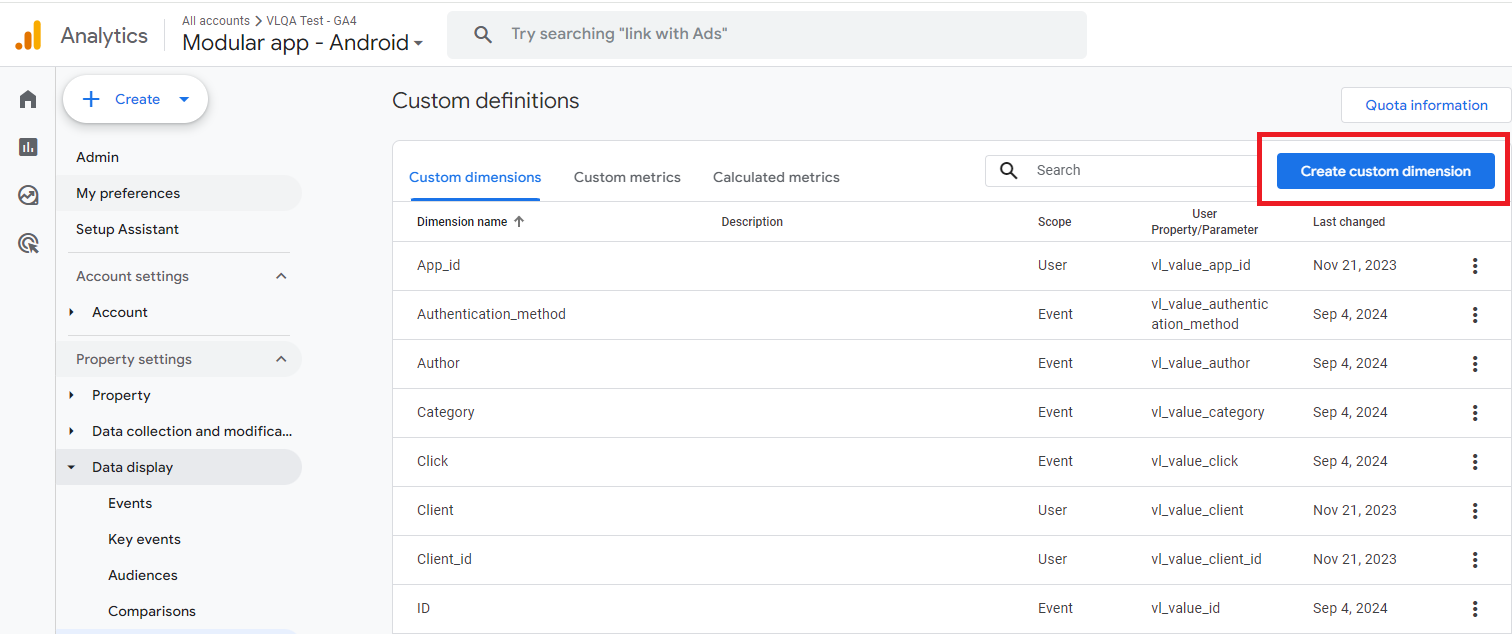1512x634 pixels.
Task: Click the custom dimensions Search field
Action: pos(1123,170)
